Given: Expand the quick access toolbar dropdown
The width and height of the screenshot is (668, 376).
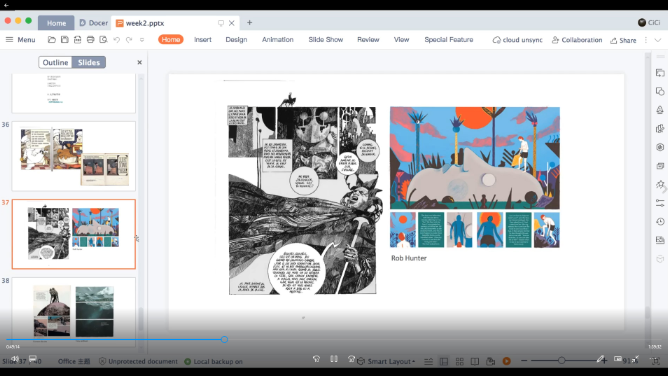Looking at the screenshot, I should click(x=142, y=40).
